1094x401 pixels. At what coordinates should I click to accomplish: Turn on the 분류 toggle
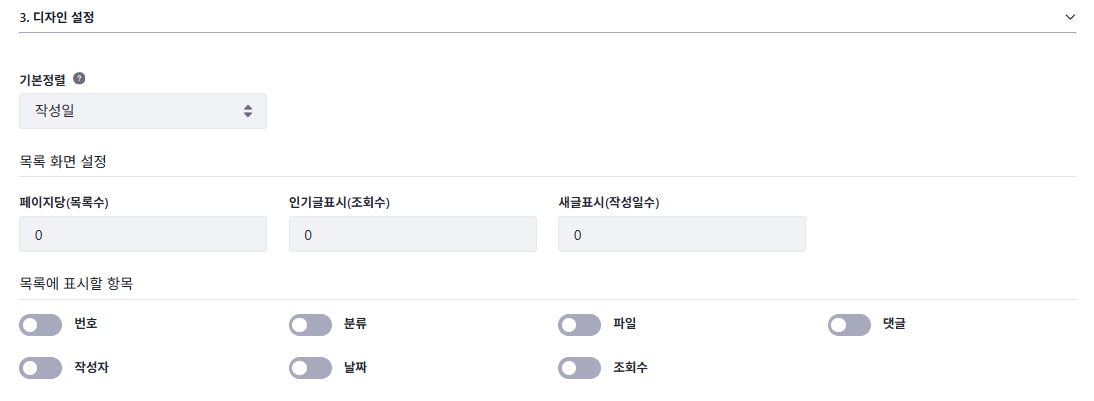310,324
